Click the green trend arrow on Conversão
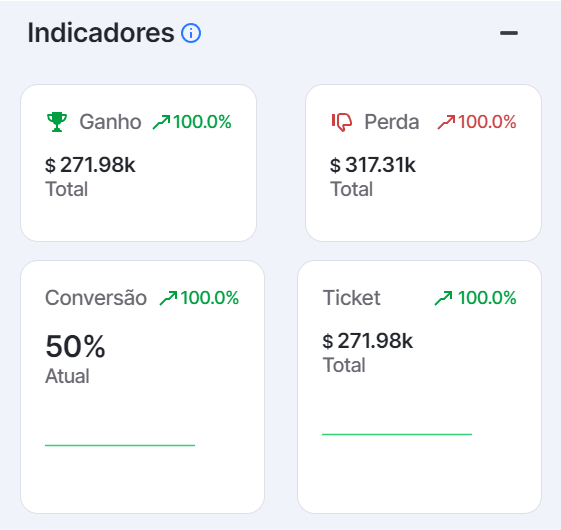 [168, 298]
